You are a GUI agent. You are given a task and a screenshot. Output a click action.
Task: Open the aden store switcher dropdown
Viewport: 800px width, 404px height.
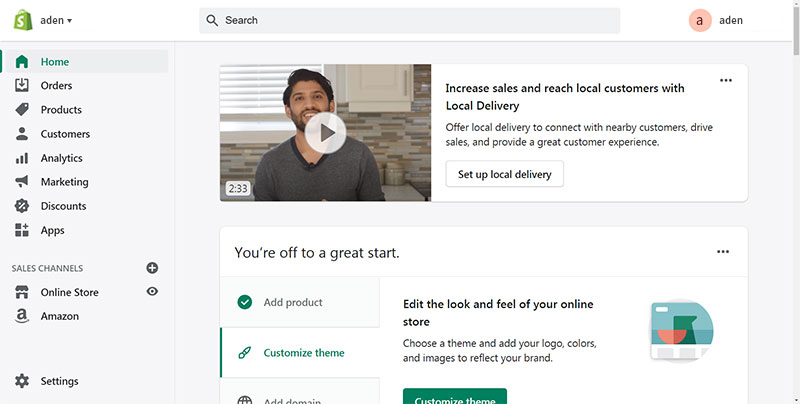pyautogui.click(x=56, y=20)
